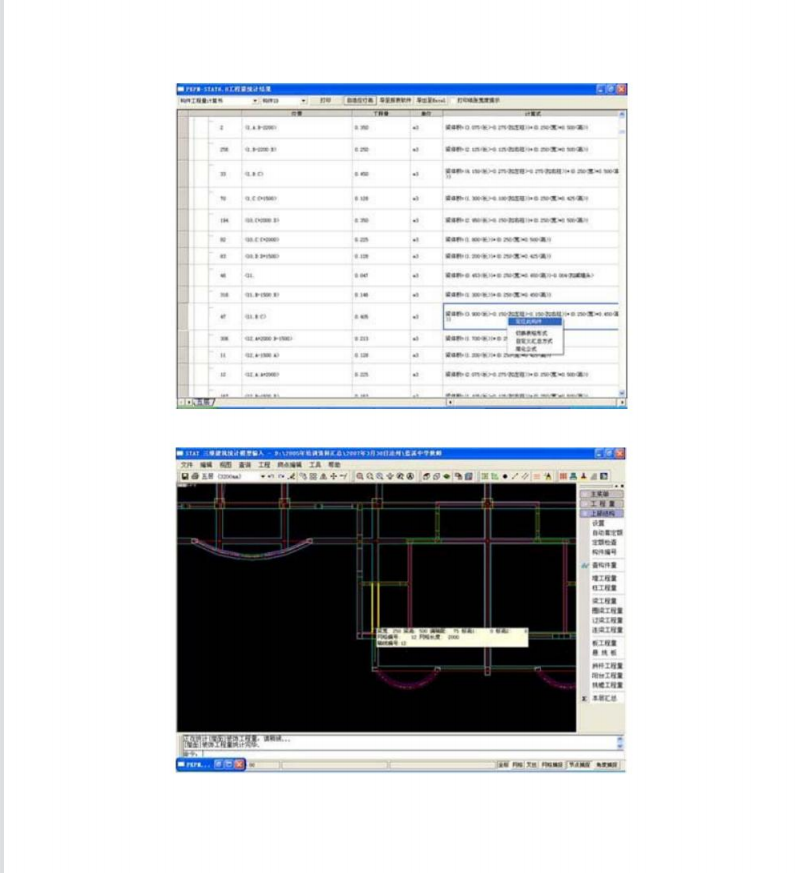Click the 计算式 column header
This screenshot has height=873, width=797.
[531, 114]
